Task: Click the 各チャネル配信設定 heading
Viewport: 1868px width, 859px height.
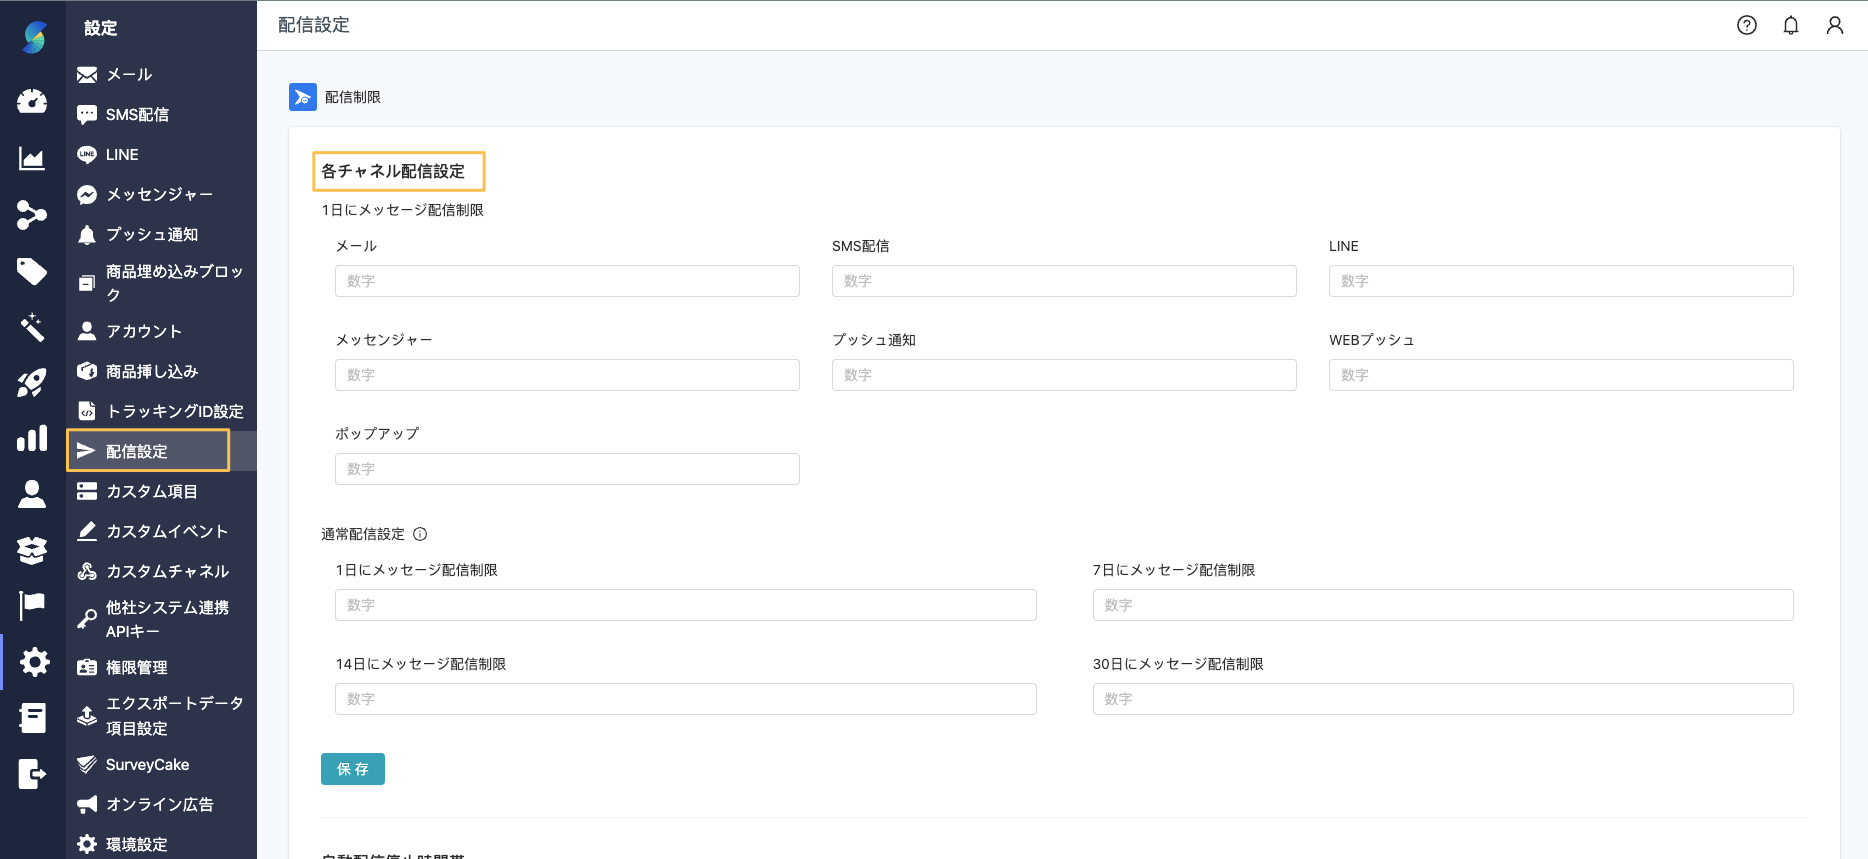Action: (393, 171)
